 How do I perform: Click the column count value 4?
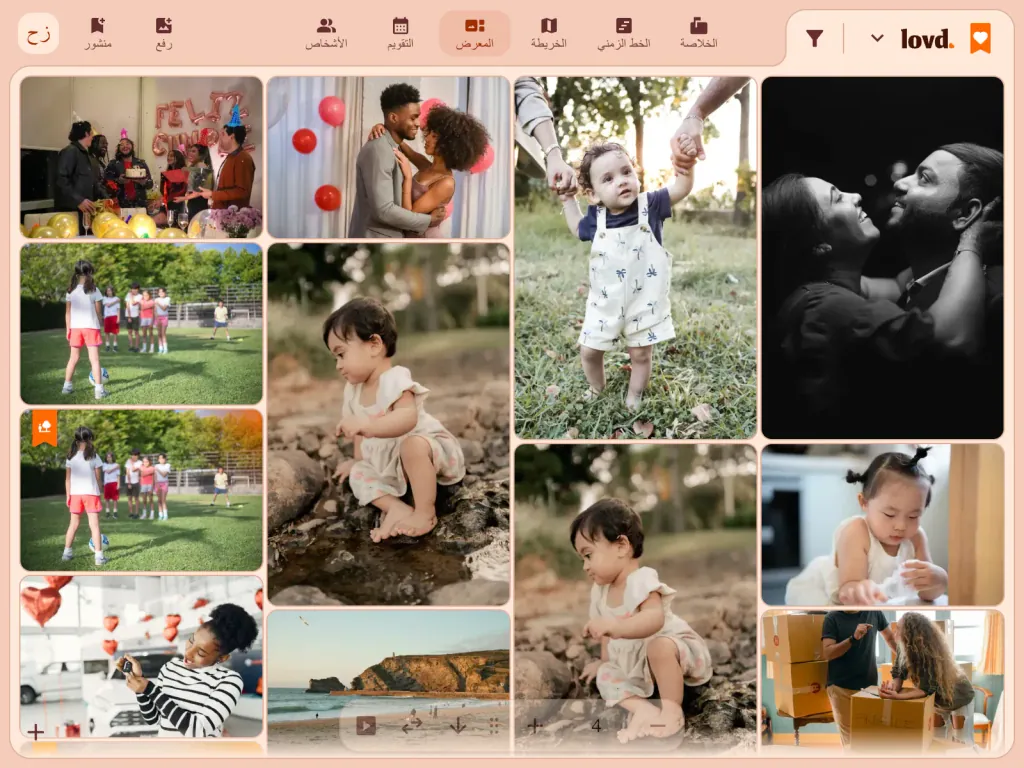point(596,726)
